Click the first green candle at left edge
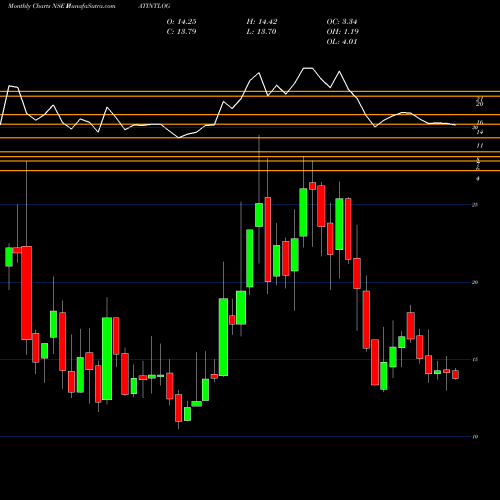This screenshot has width=500, height=500. click(x=9, y=257)
